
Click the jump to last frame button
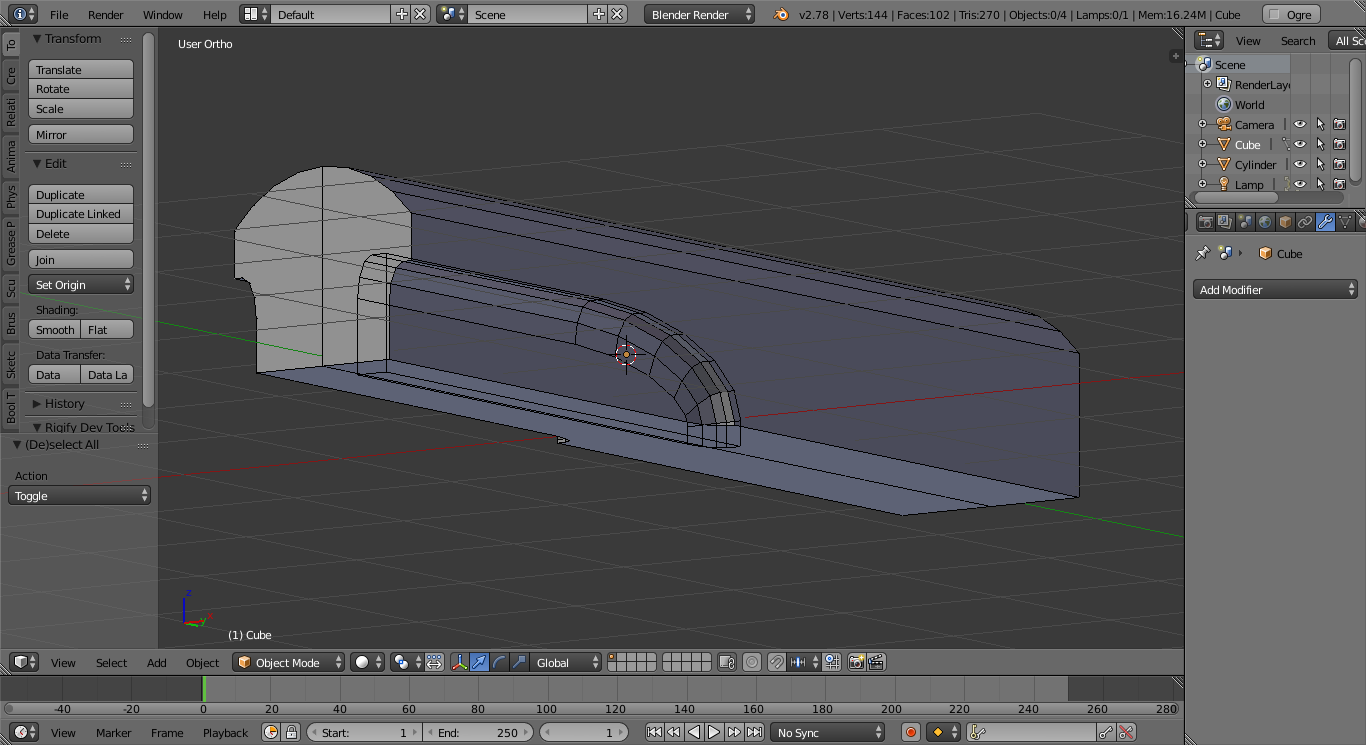click(754, 732)
